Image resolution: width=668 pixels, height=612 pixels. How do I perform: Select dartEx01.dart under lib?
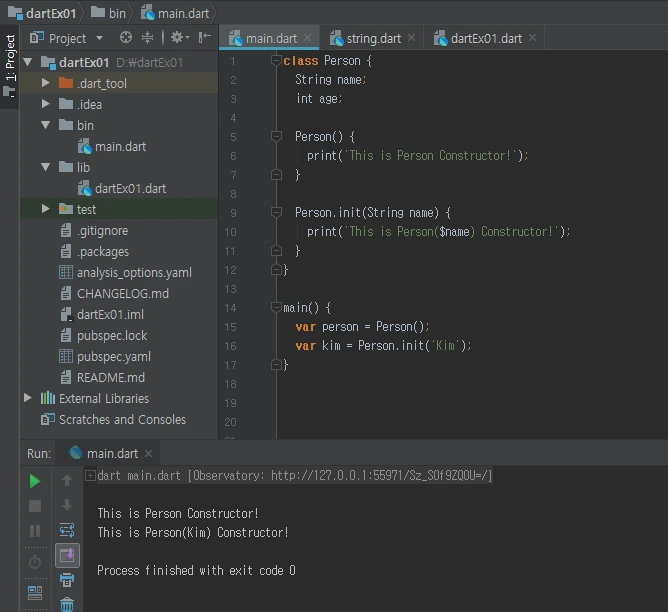[x=122, y=188]
